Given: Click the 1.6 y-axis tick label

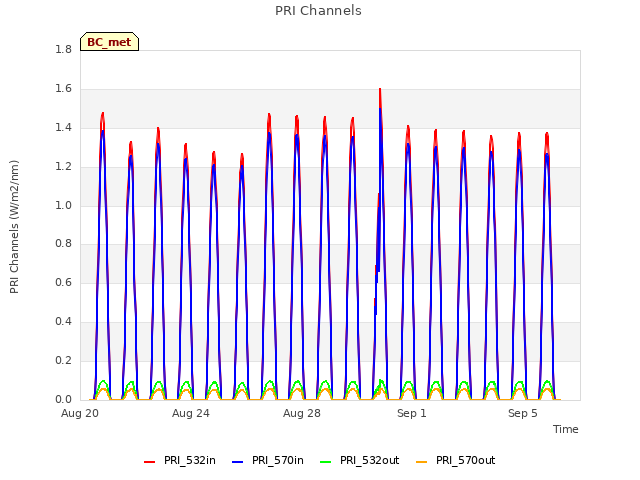Looking at the screenshot, I should 63,89.
